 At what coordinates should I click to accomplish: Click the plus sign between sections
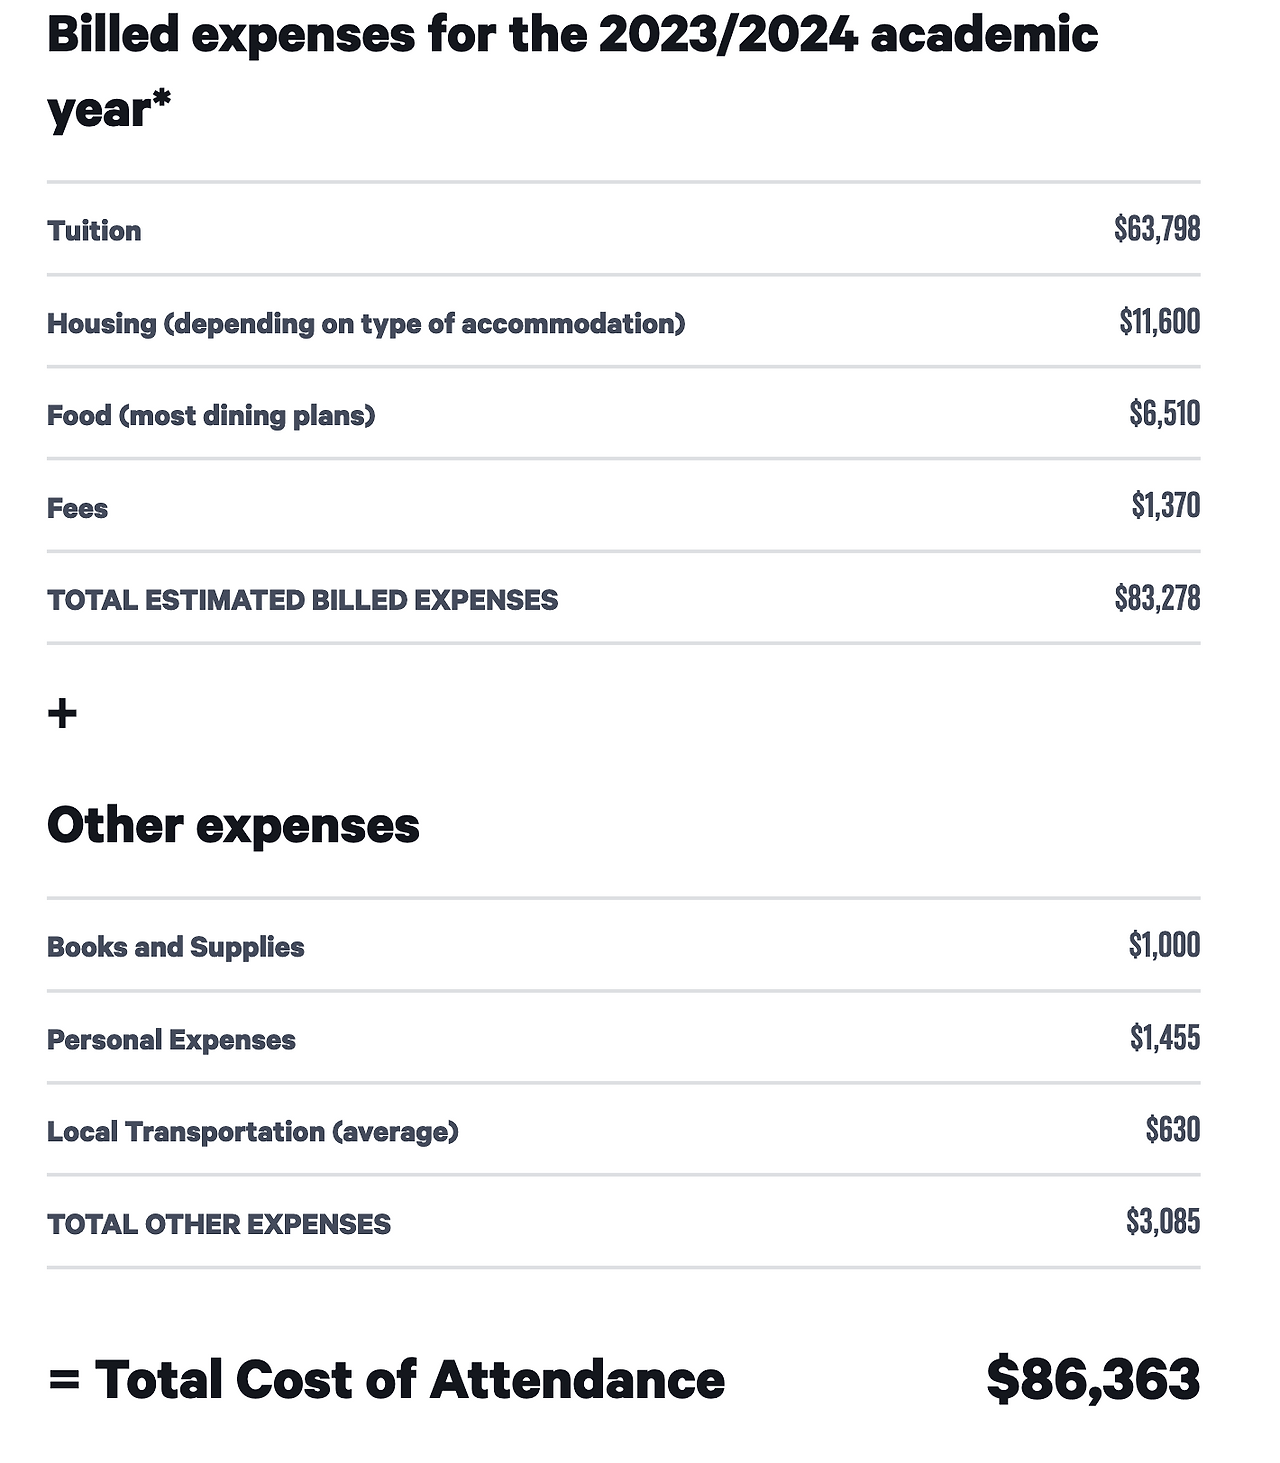tap(62, 714)
